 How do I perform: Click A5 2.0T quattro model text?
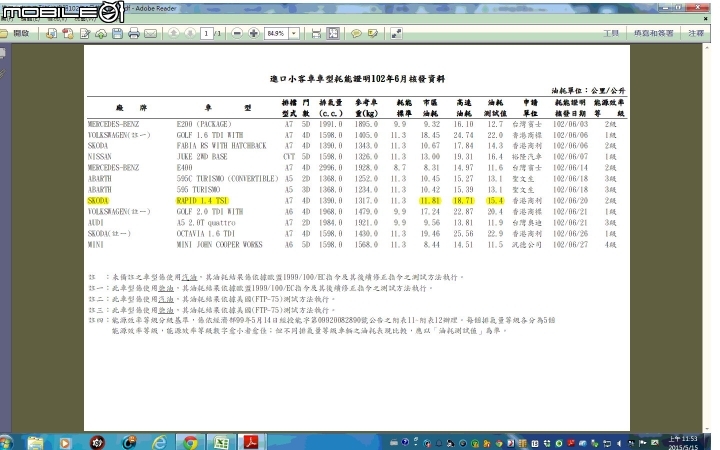[206, 223]
